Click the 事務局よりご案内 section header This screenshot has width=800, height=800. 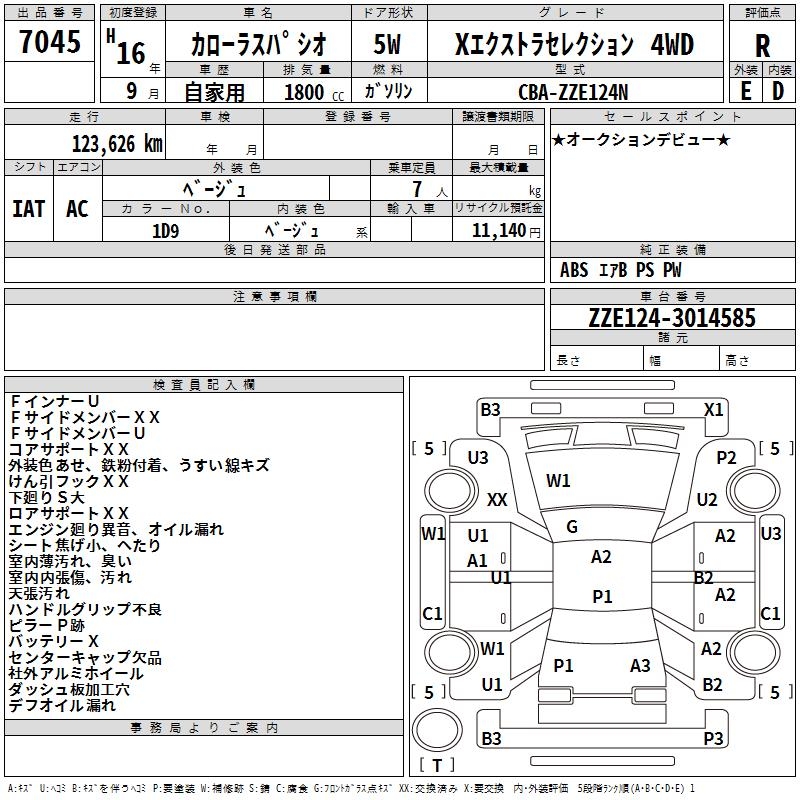click(x=204, y=728)
